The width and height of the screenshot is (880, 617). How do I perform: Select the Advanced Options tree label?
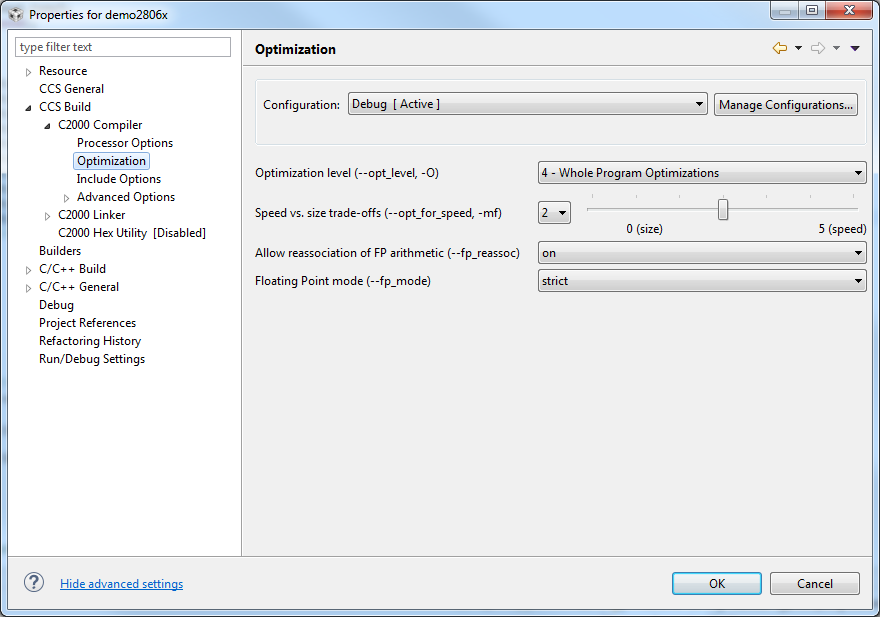point(126,196)
